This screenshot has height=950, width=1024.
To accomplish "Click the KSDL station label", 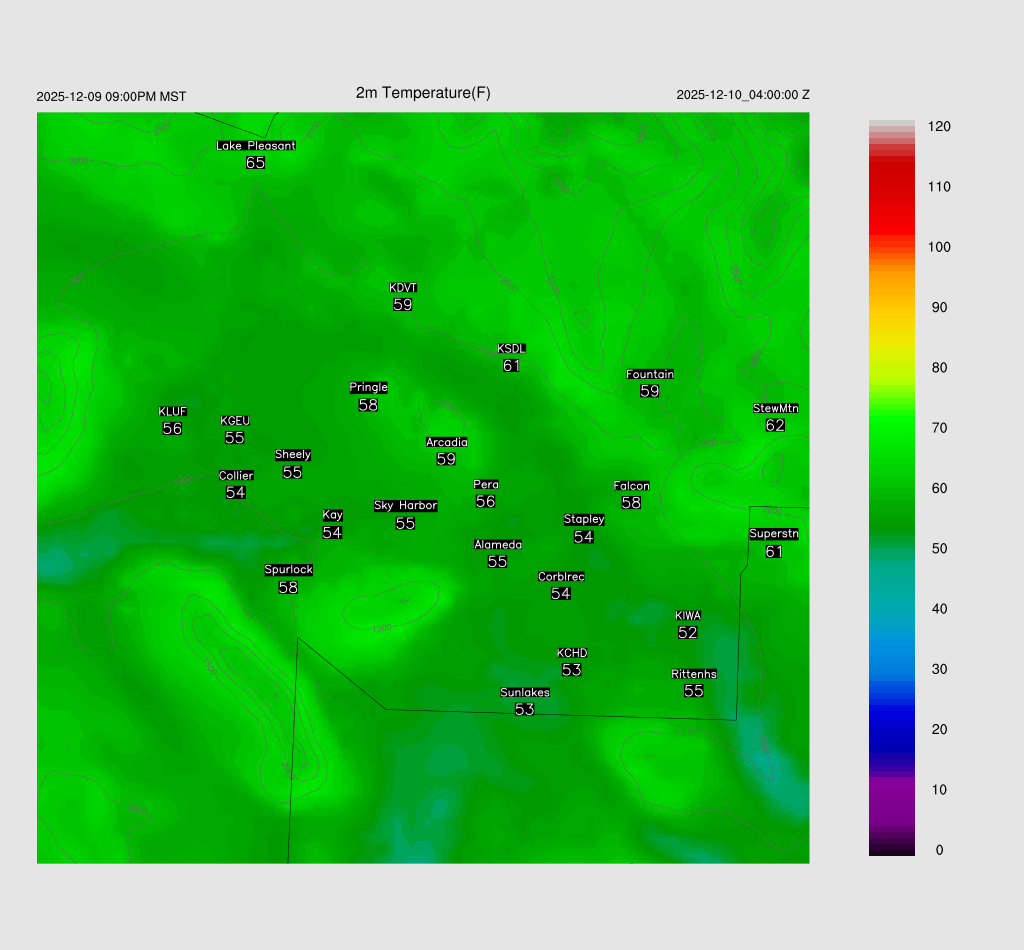I will 511,349.
